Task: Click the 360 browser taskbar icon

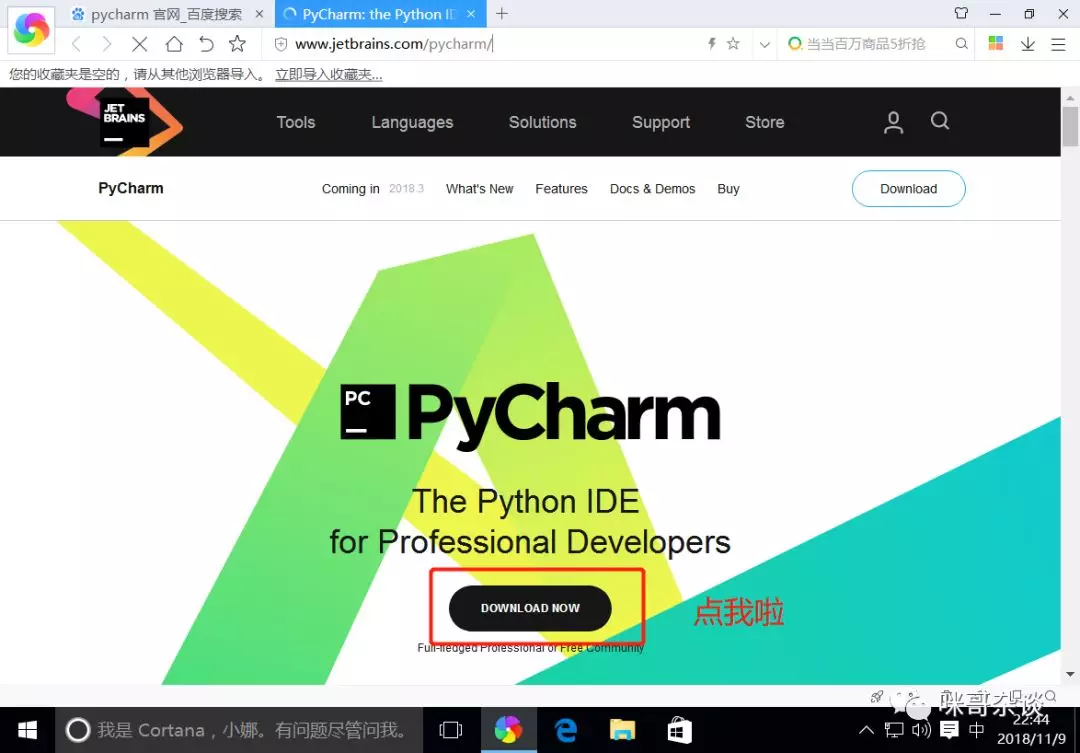Action: click(x=508, y=730)
